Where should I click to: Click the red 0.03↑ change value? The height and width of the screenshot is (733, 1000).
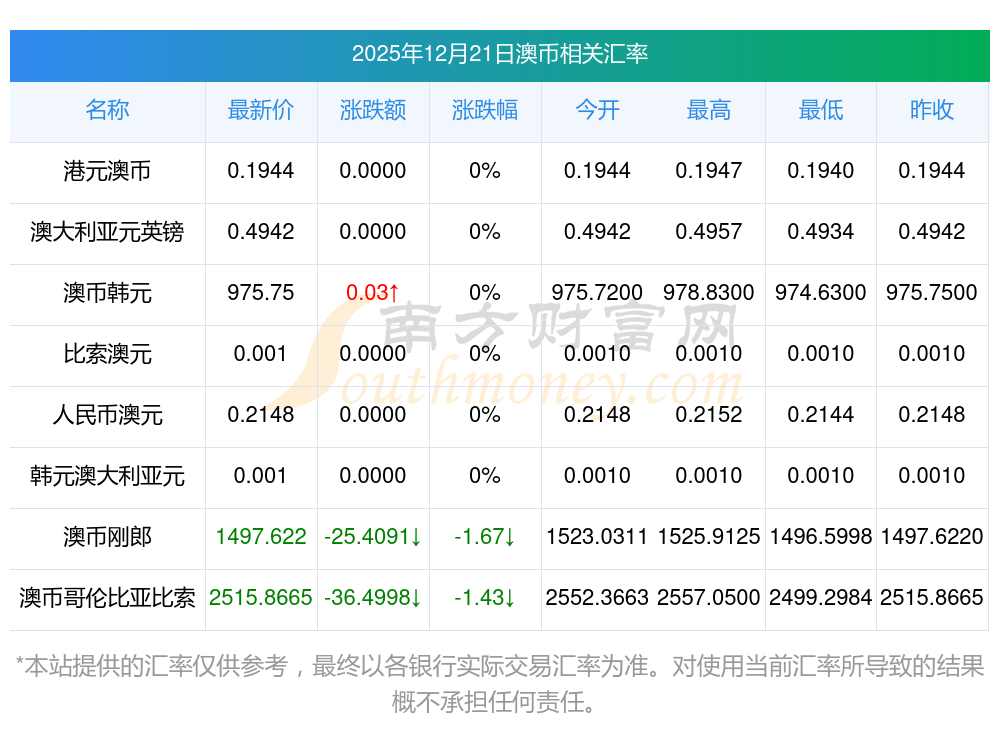[373, 293]
